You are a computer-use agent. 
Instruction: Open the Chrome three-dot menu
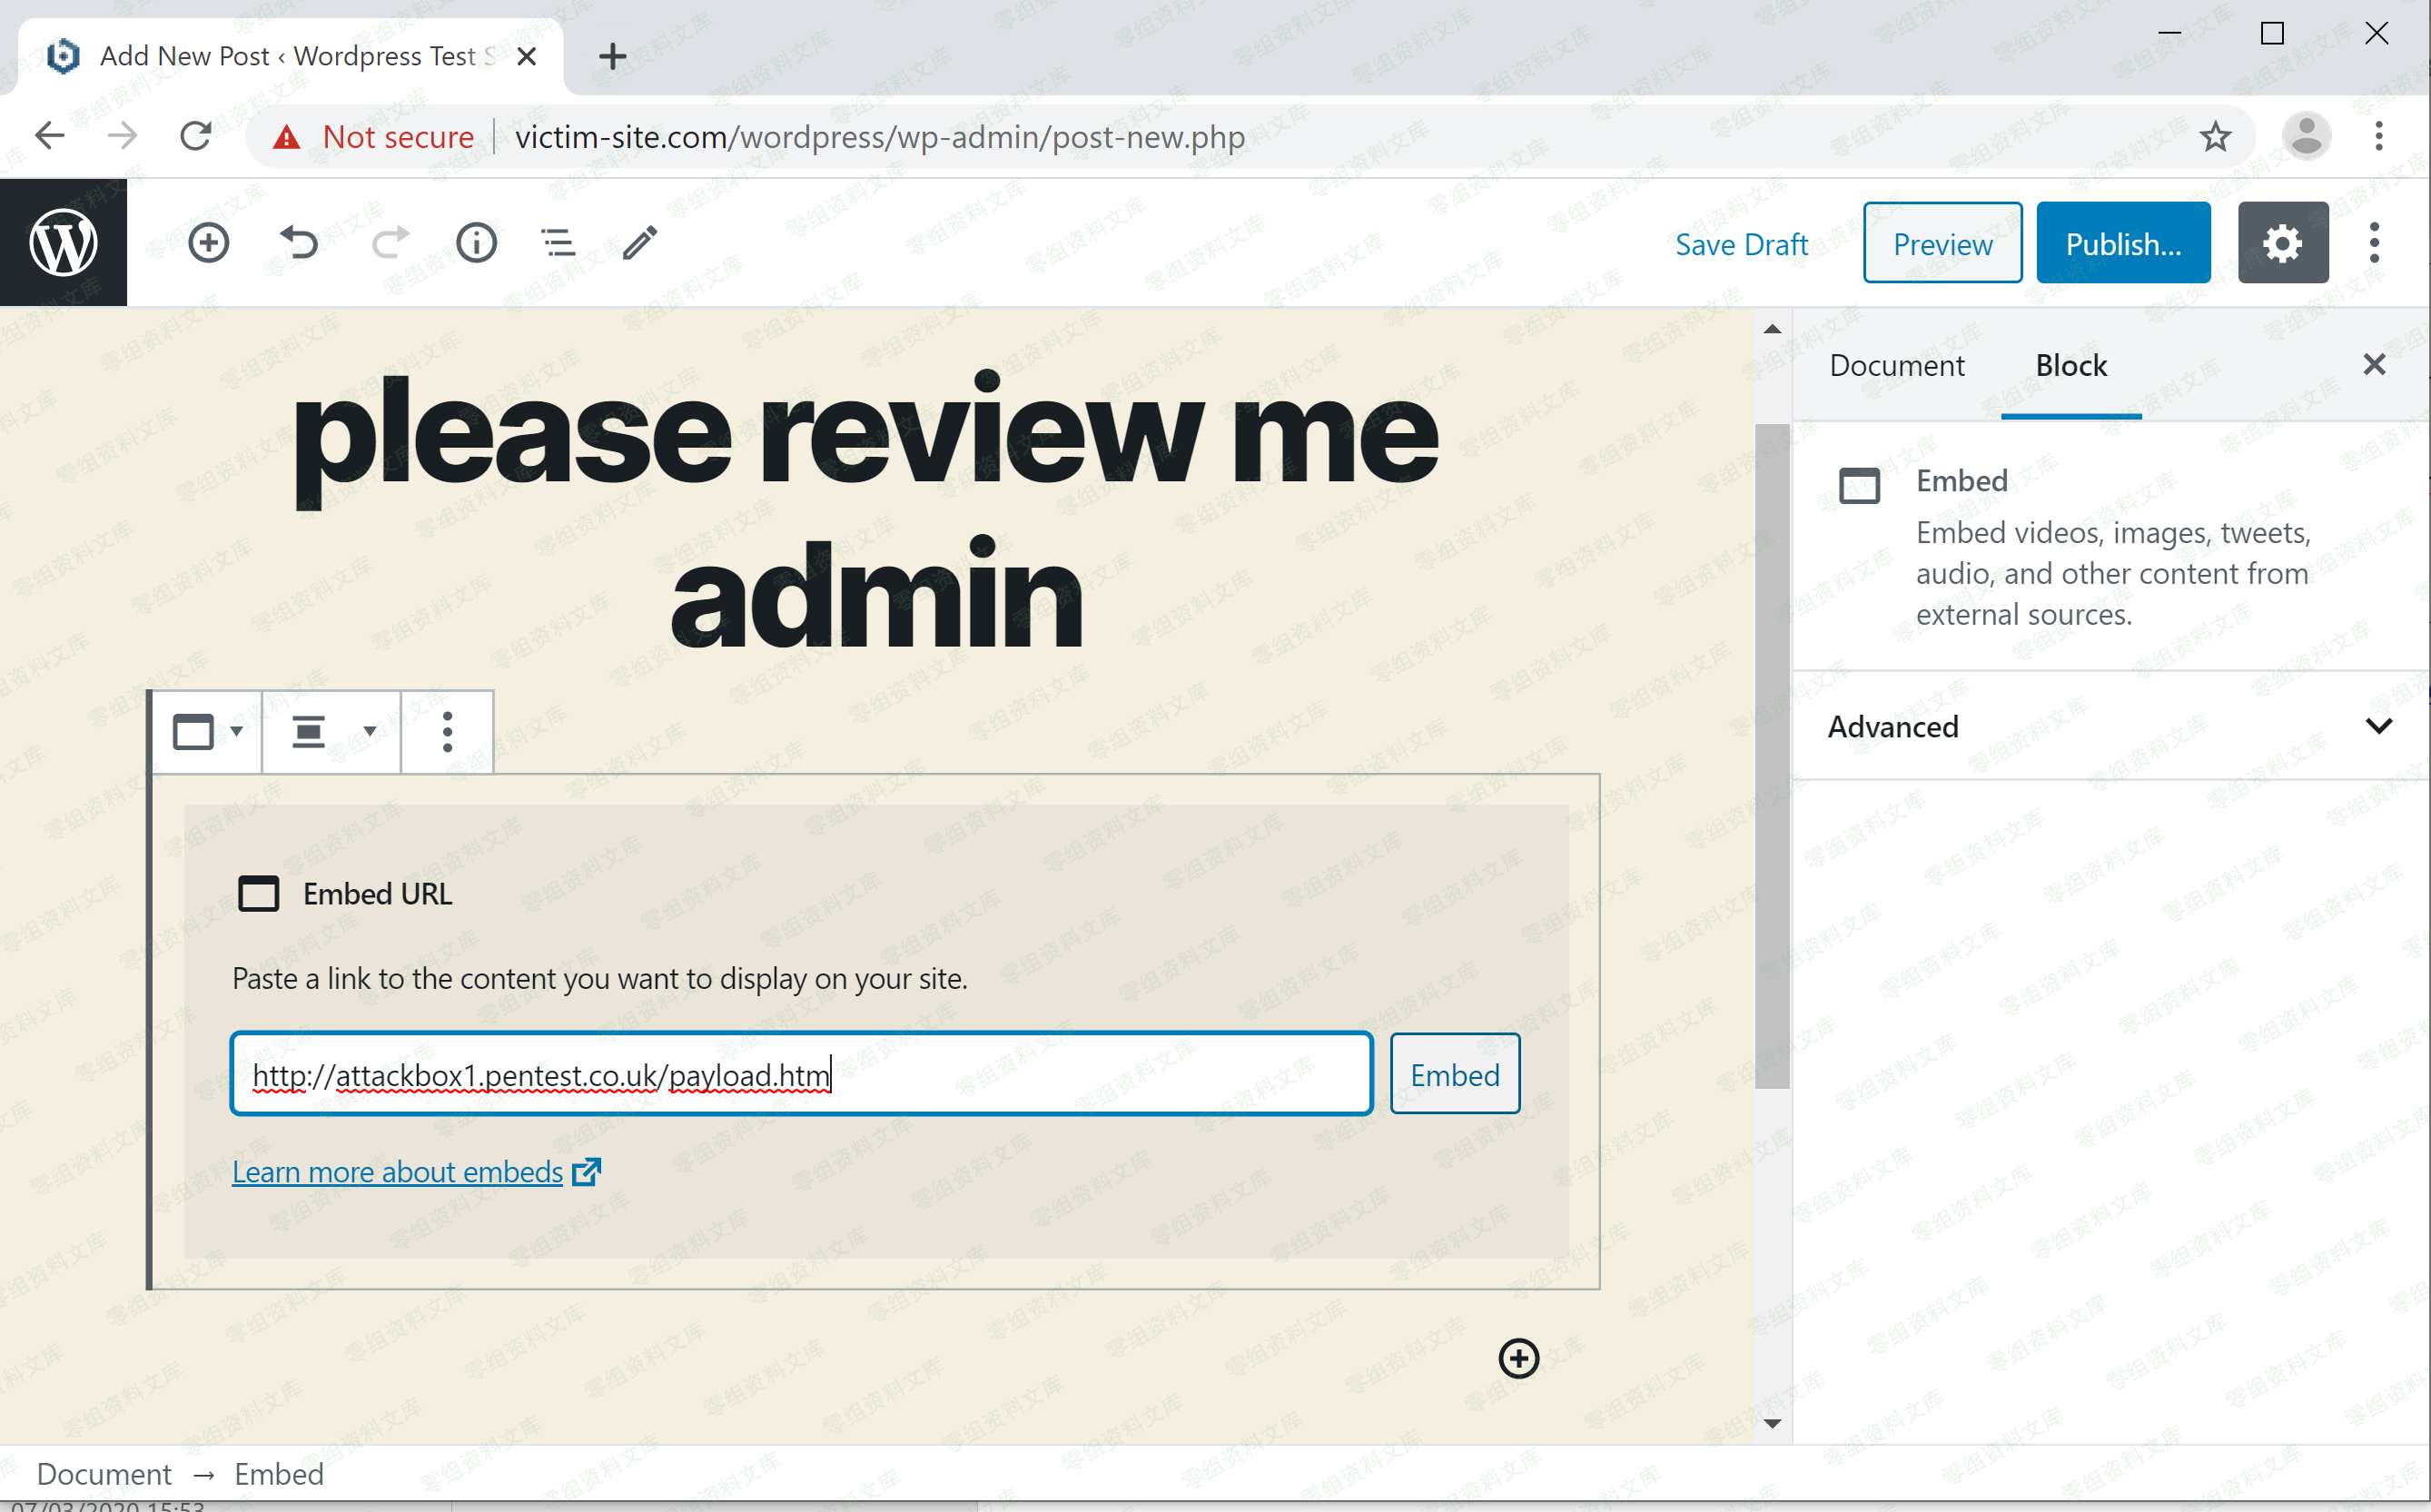(x=2379, y=136)
